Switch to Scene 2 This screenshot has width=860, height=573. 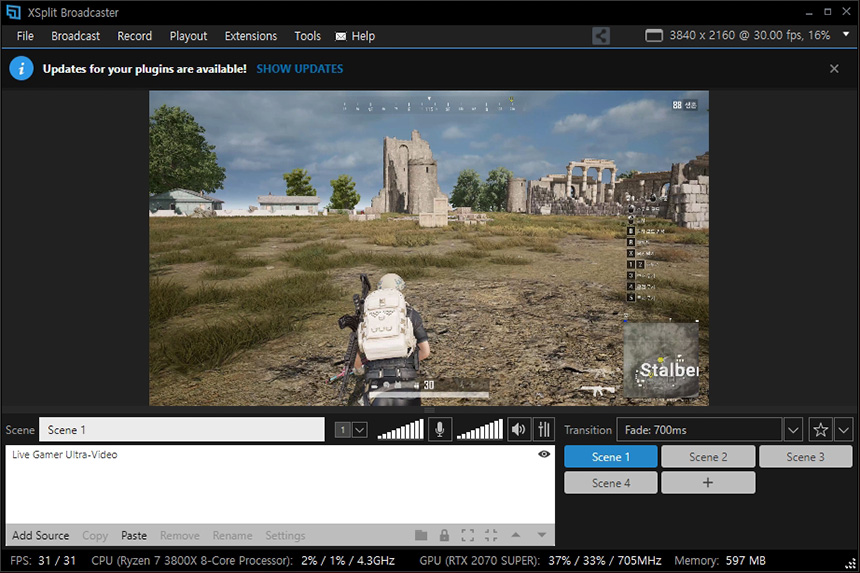708,457
